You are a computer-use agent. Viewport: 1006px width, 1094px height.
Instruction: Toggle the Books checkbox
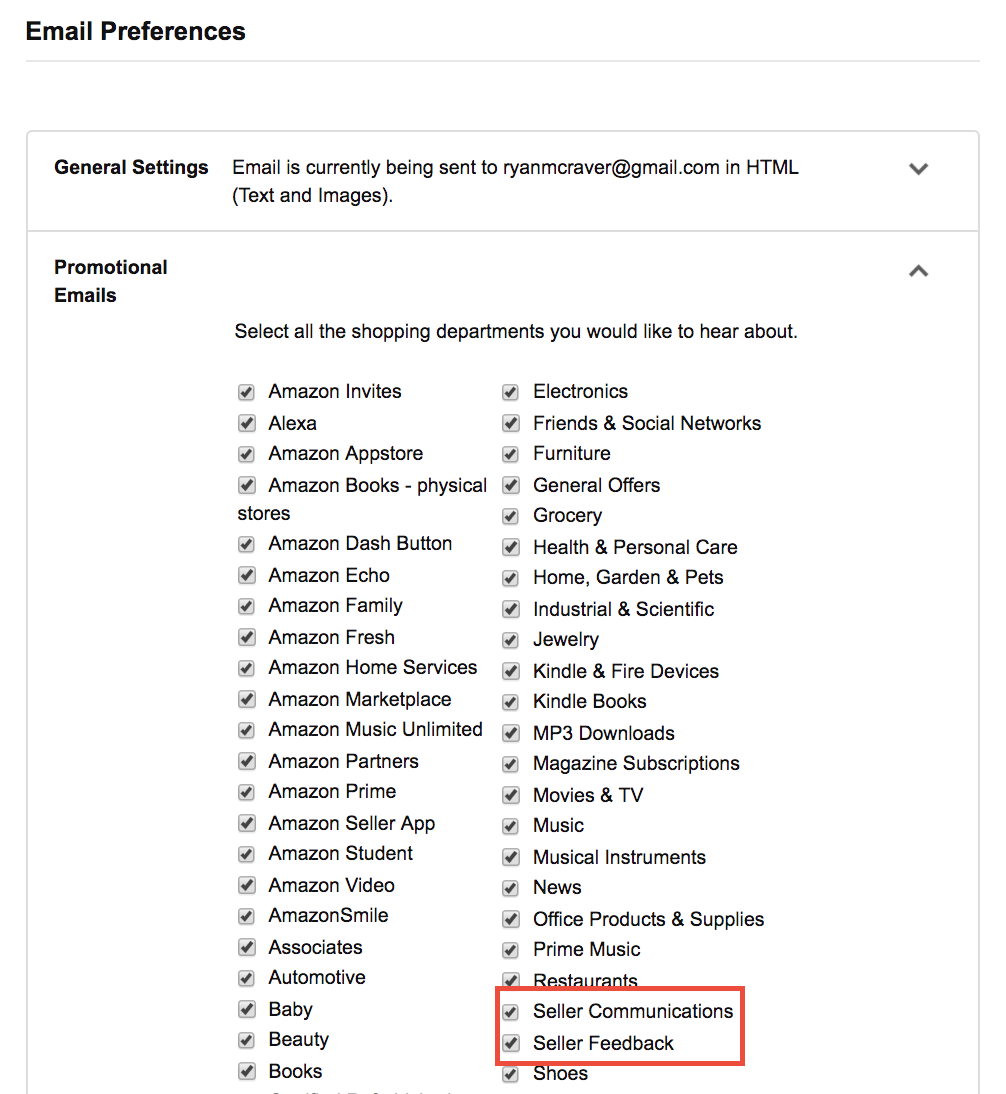pos(246,1071)
